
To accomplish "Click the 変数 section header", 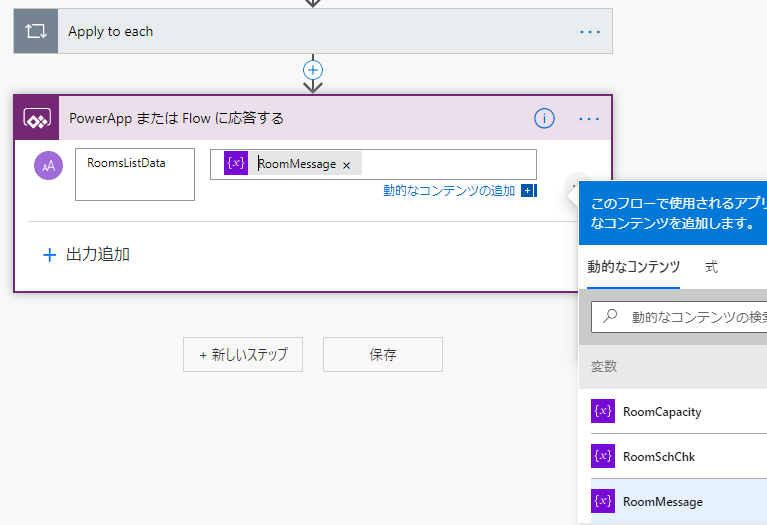I will tap(673, 366).
